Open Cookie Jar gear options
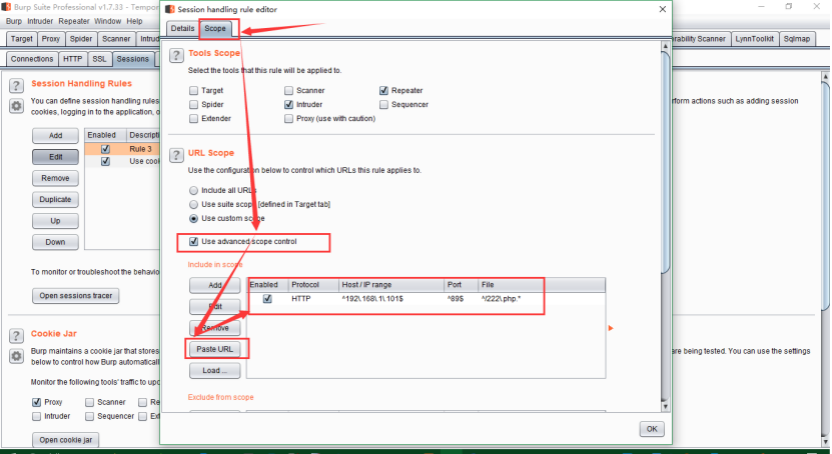832x454 pixels. tap(16, 356)
